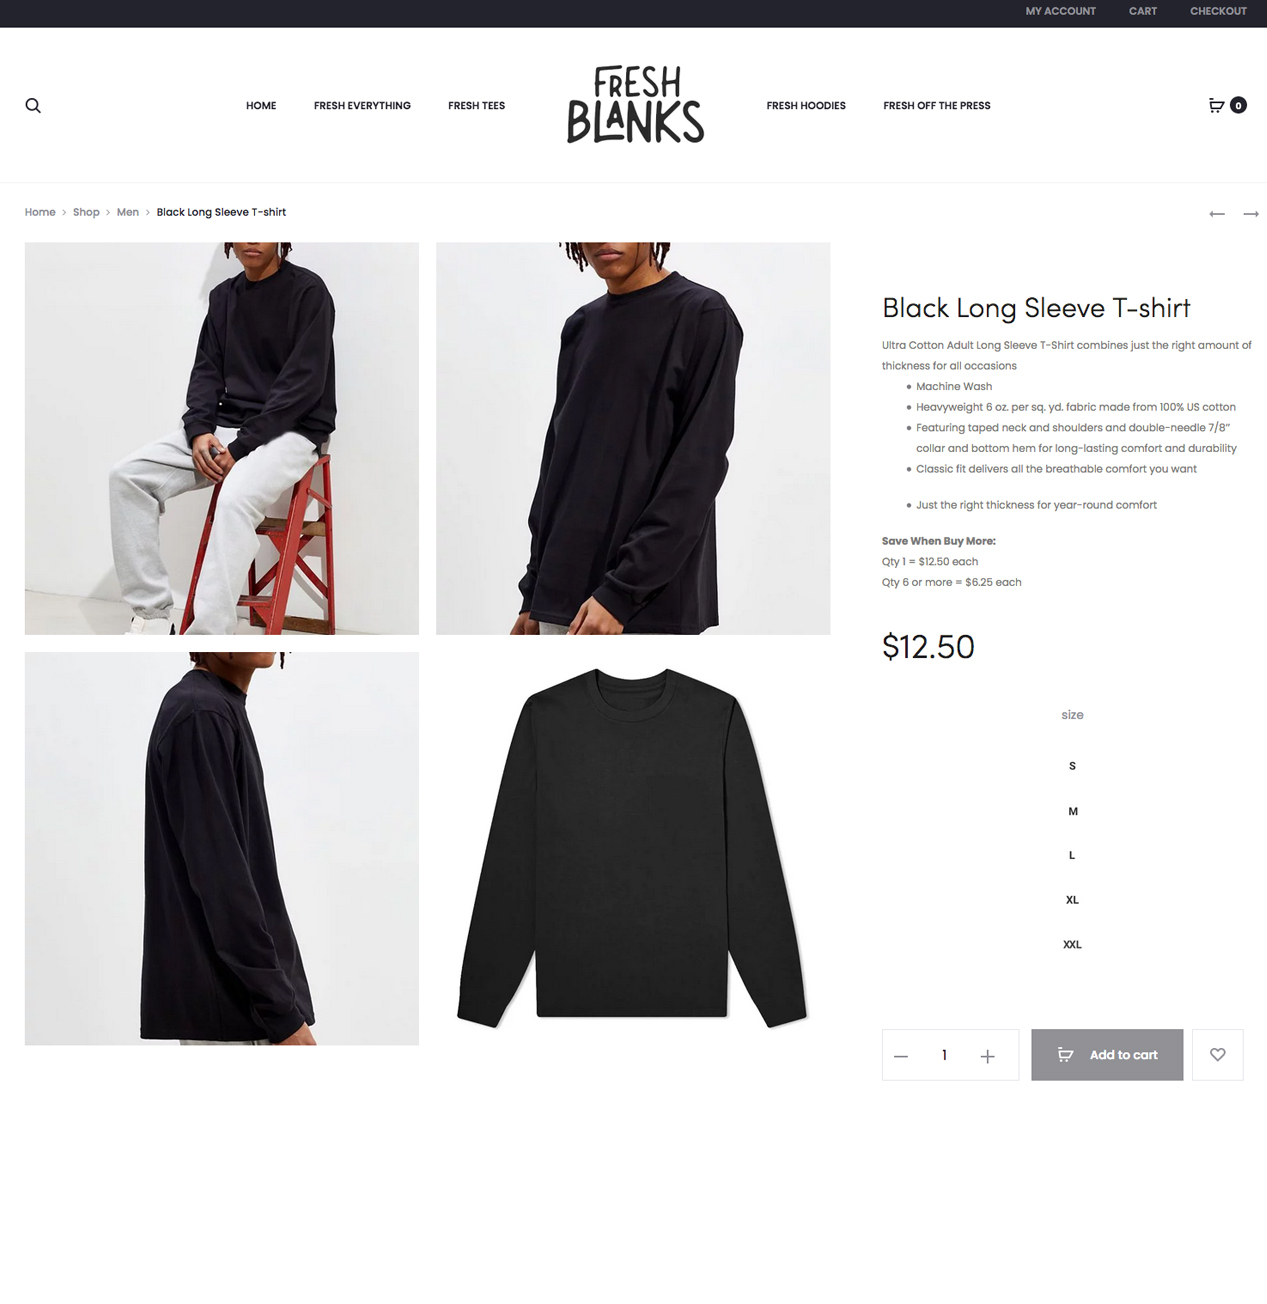Screen dimensions: 1267x1304
Task: Increase quantity with plus icon
Action: pos(988,1056)
